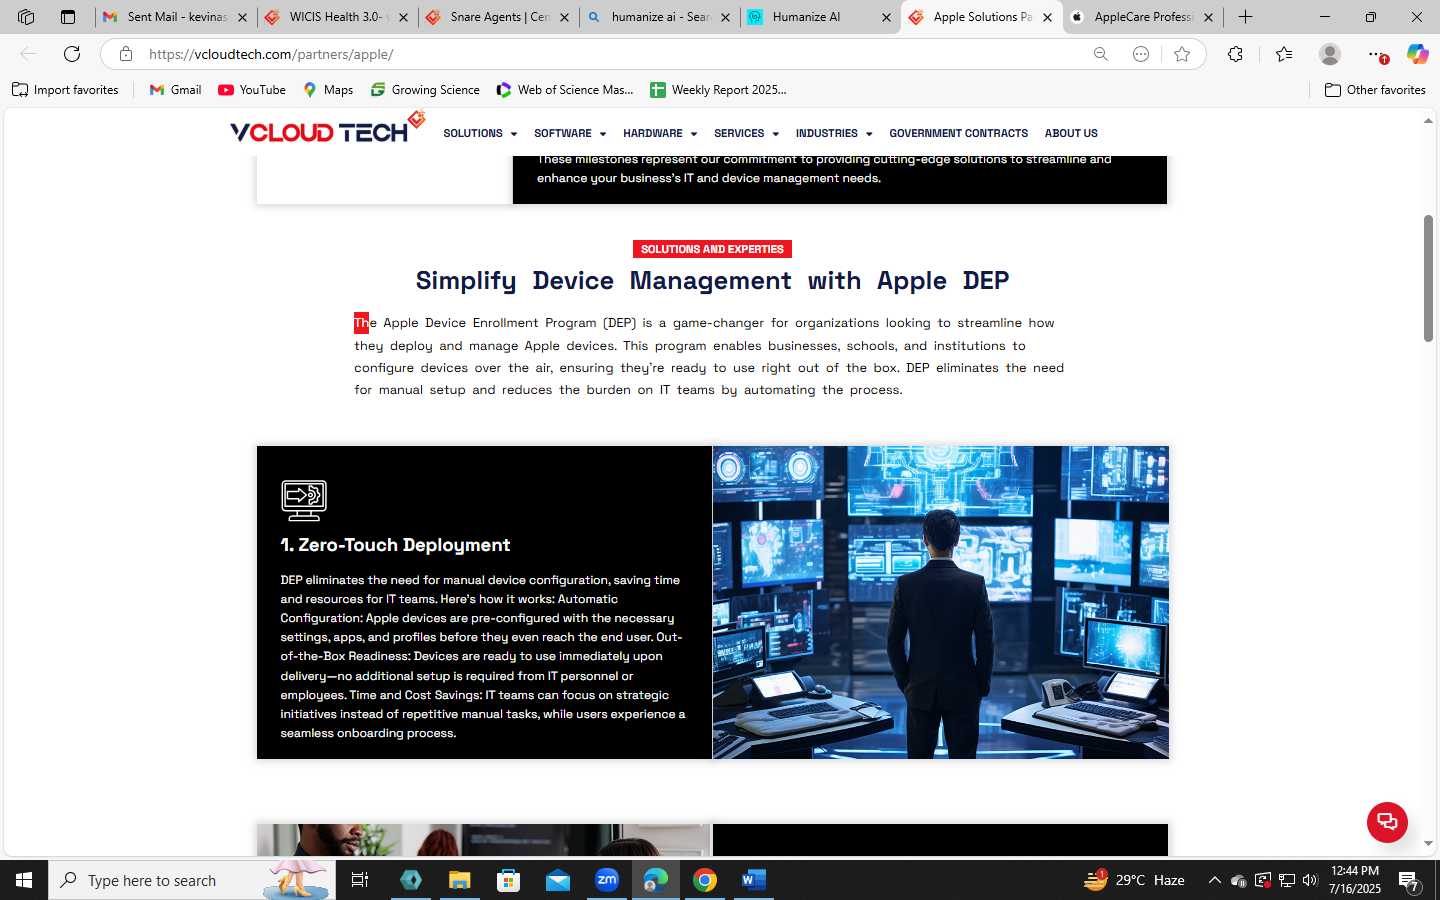The image size is (1440, 900).
Task: Open the Extensions puzzle icon
Action: (x=1236, y=54)
